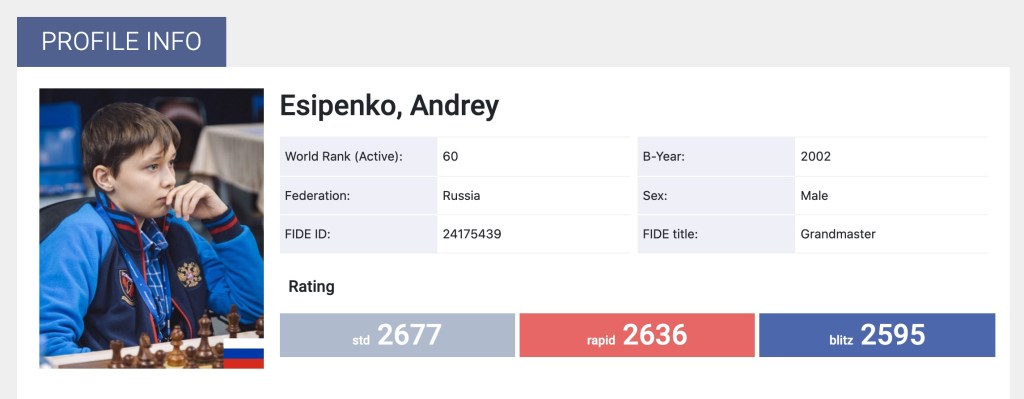Open the player's profile photo

[152, 229]
